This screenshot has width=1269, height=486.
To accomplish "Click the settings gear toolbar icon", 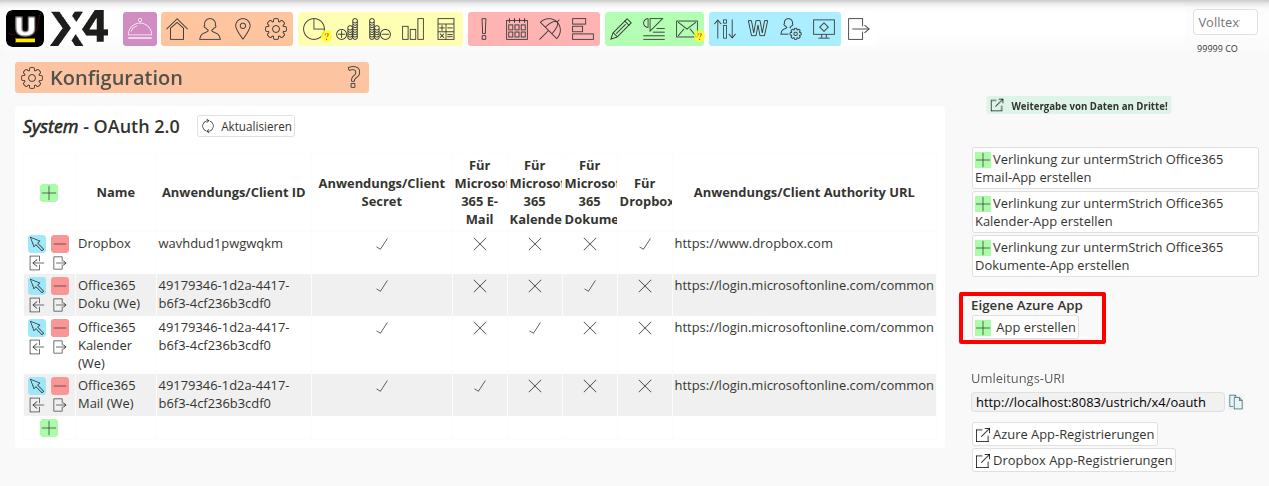I will (275, 30).
